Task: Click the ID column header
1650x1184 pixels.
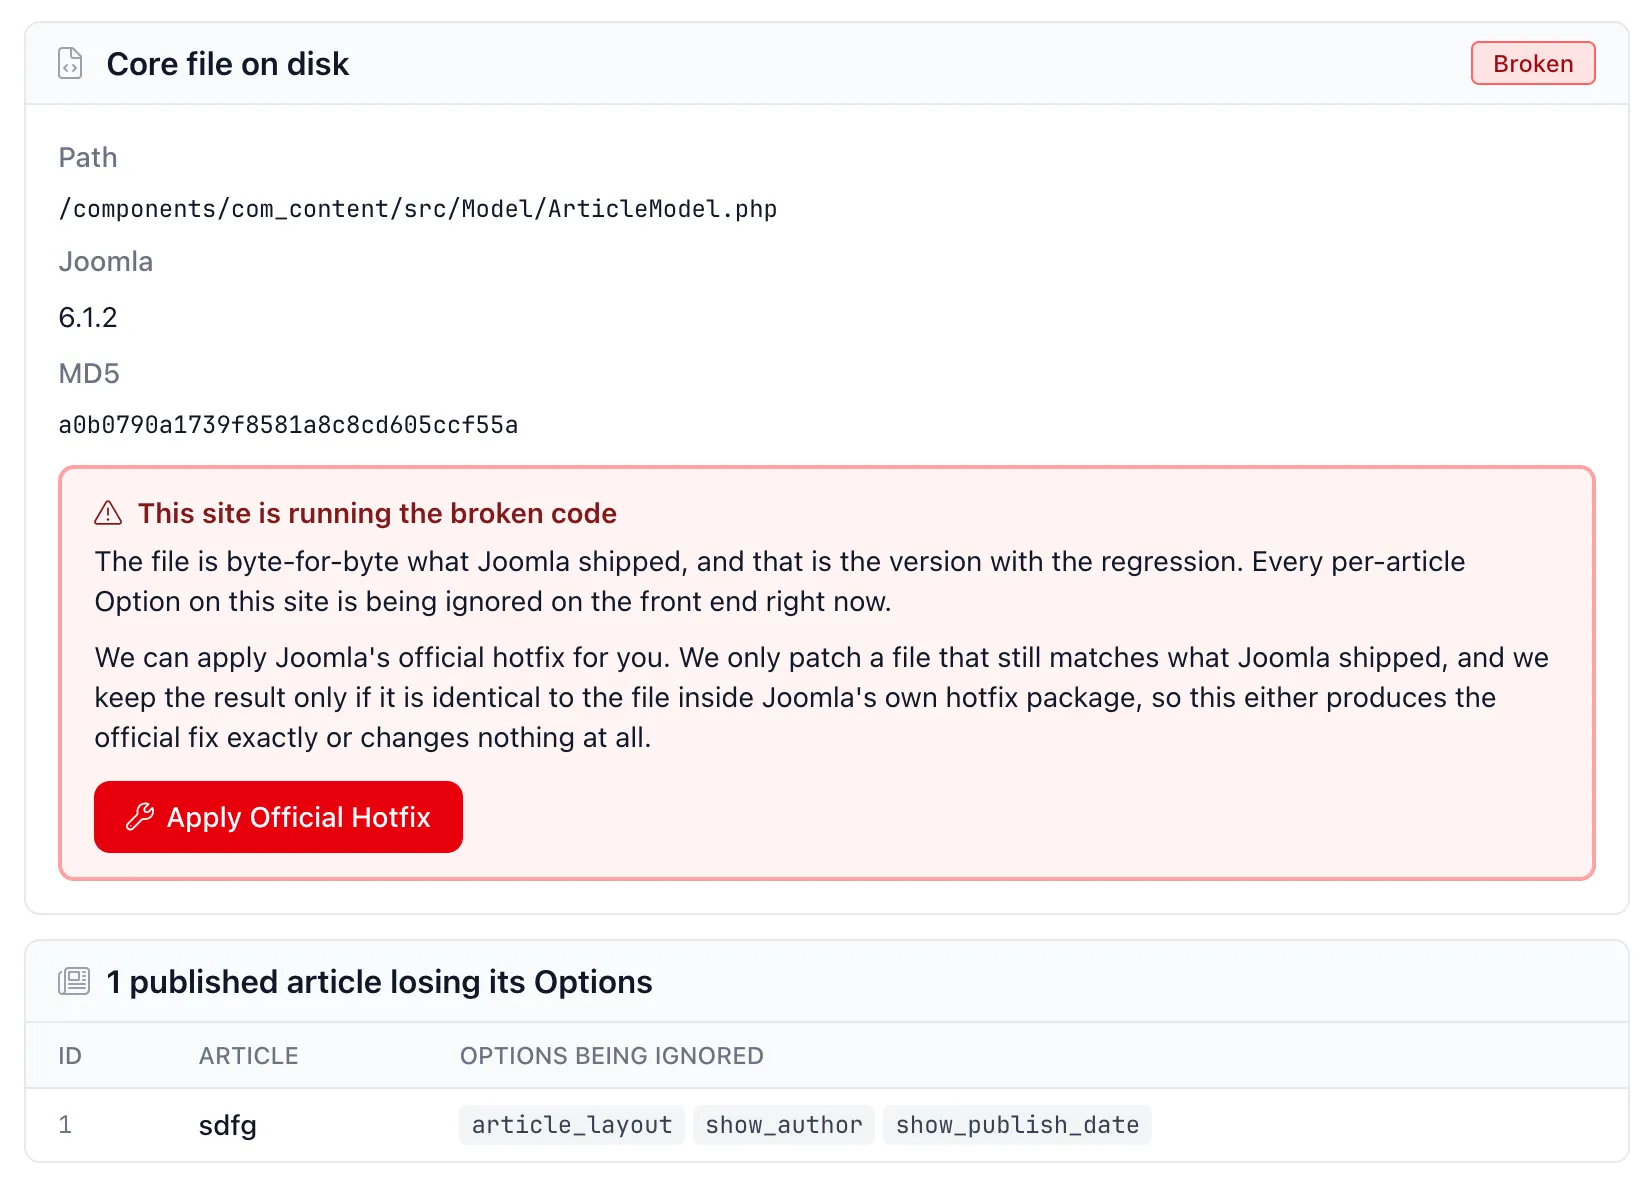Action: [x=70, y=1056]
